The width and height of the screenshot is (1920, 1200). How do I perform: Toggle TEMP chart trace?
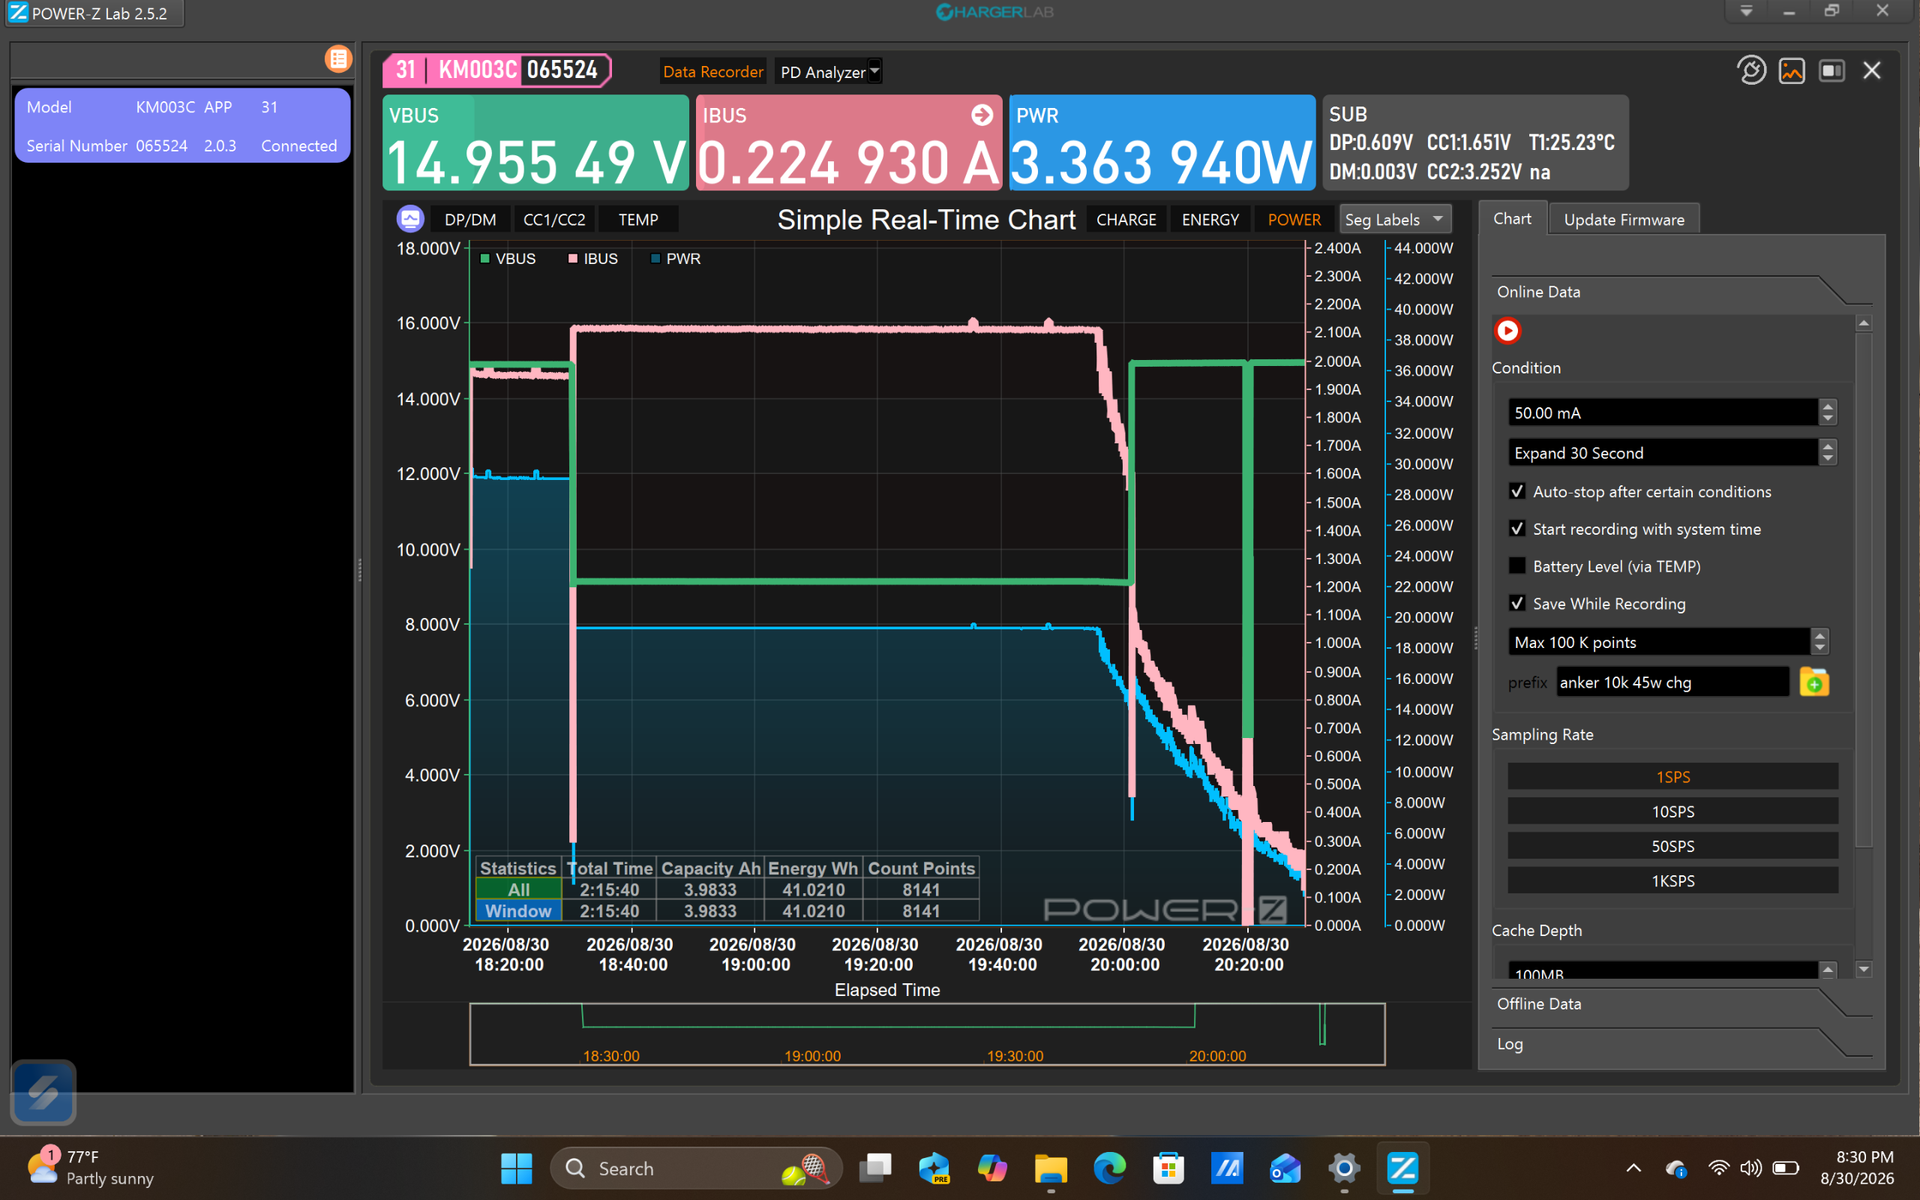pyautogui.click(x=638, y=219)
